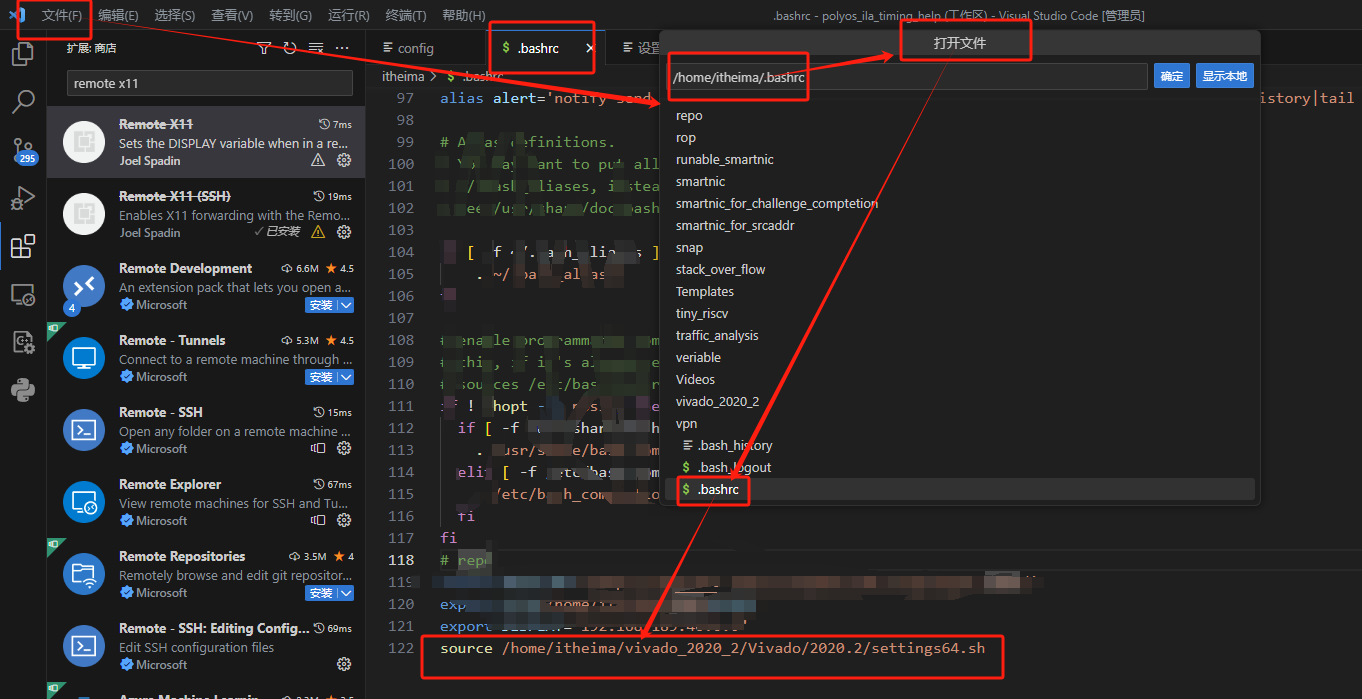Select .bash_history in the file list
Screen dimensions: 1362x699
coord(961,445)
